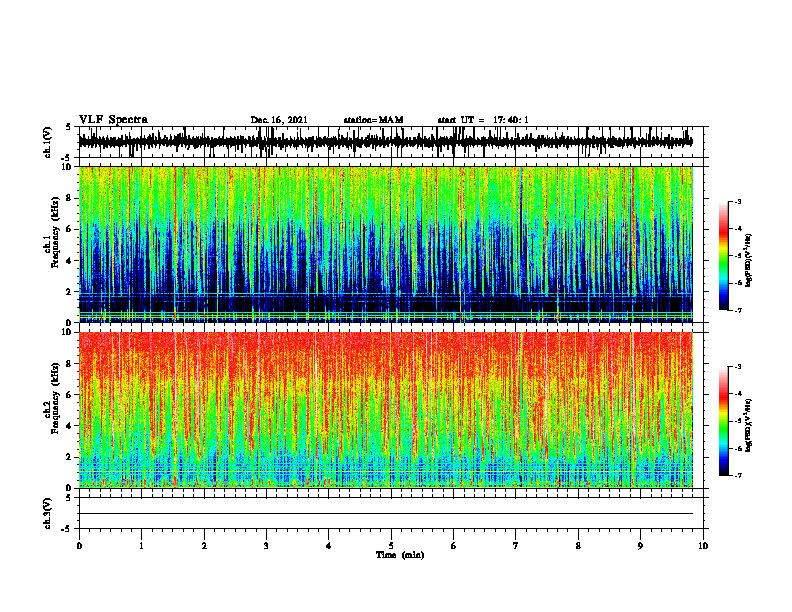
Task: Click the time axis tick label '3'
Action: [x=266, y=546]
